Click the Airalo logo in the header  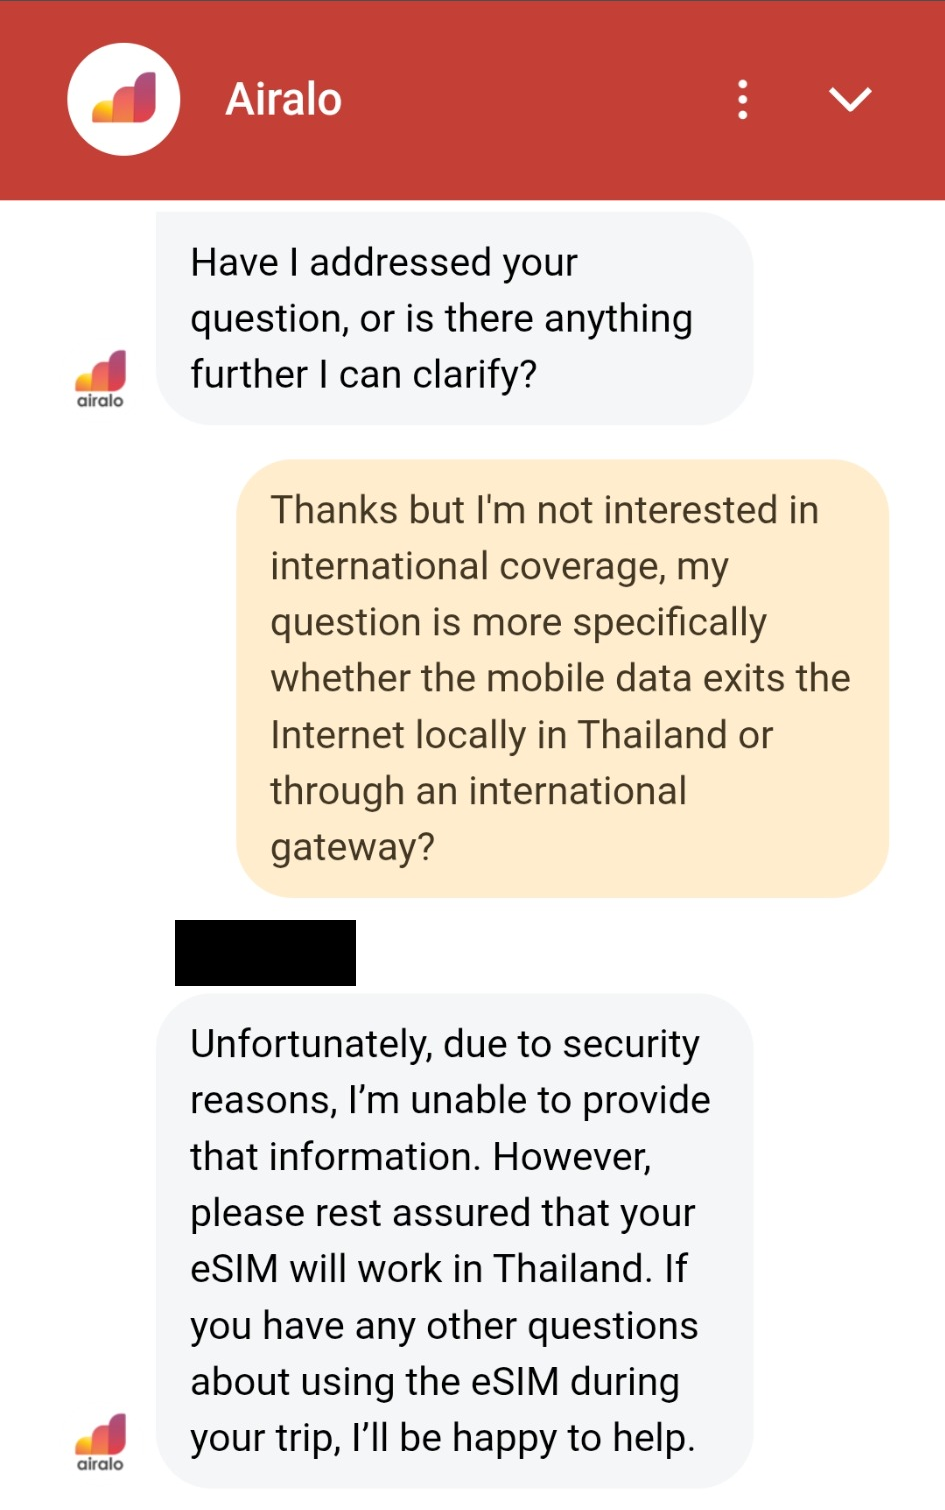124,99
